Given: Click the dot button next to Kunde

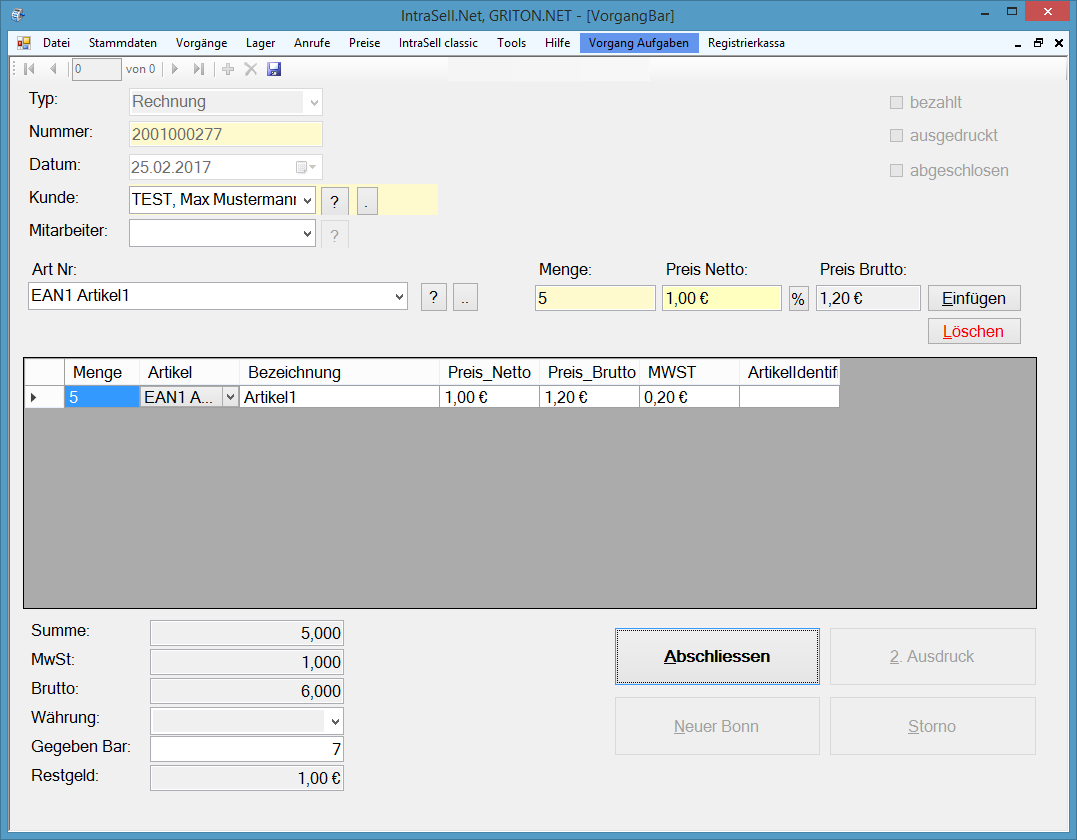Looking at the screenshot, I should pos(367,201).
